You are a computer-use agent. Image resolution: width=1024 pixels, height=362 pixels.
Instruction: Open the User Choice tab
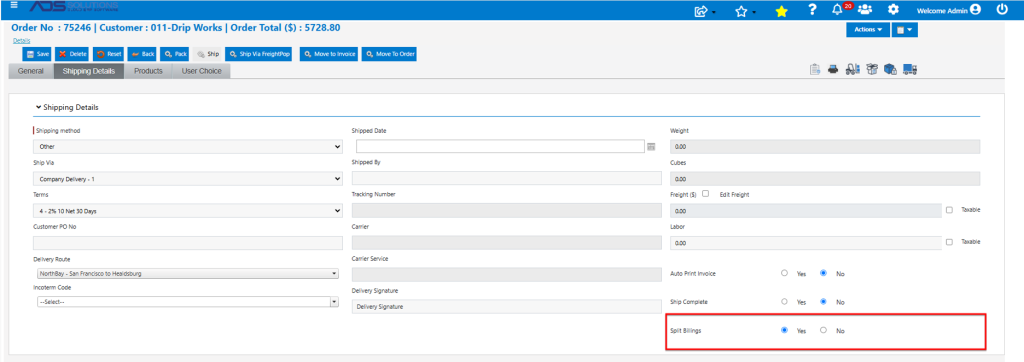[x=201, y=71]
